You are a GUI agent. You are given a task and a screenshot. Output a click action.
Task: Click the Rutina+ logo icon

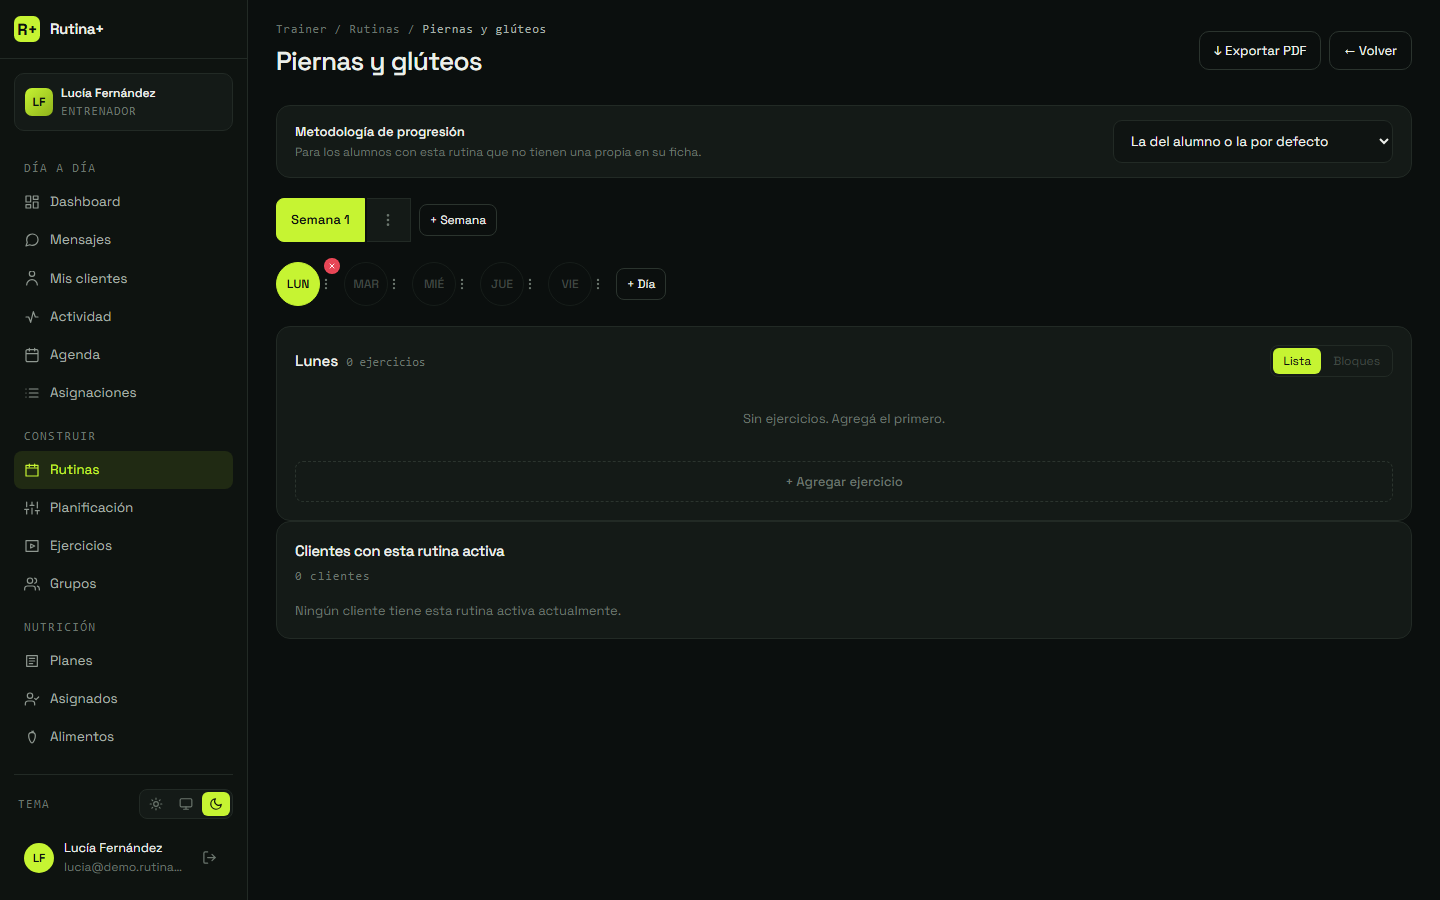tap(27, 29)
